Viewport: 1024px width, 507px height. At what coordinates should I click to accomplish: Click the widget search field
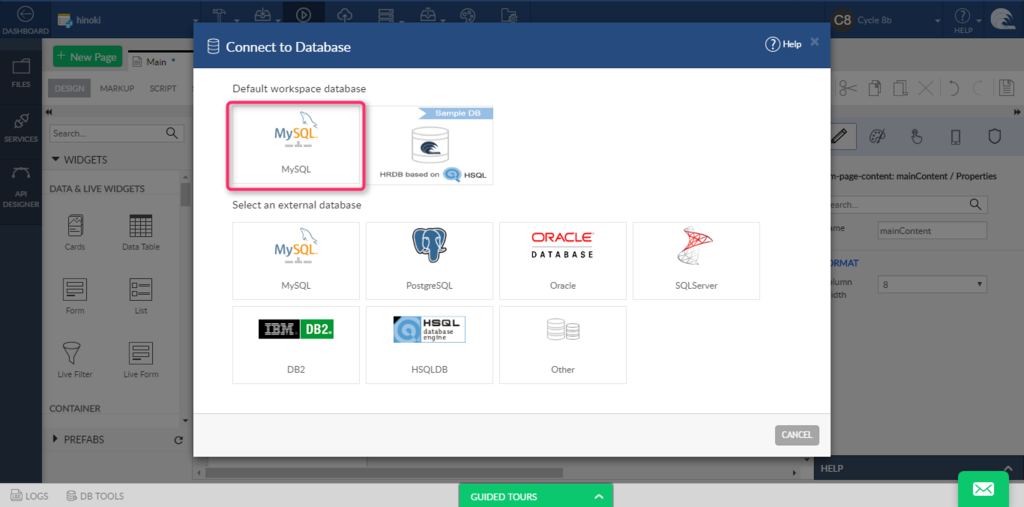tap(116, 133)
